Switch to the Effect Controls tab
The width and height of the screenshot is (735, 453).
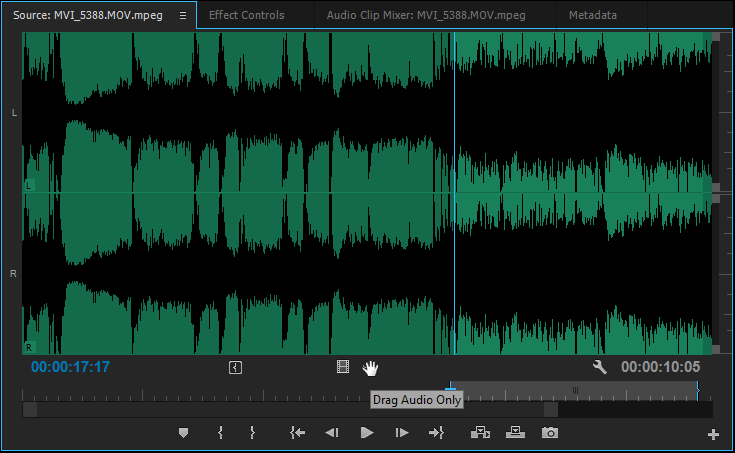point(247,15)
